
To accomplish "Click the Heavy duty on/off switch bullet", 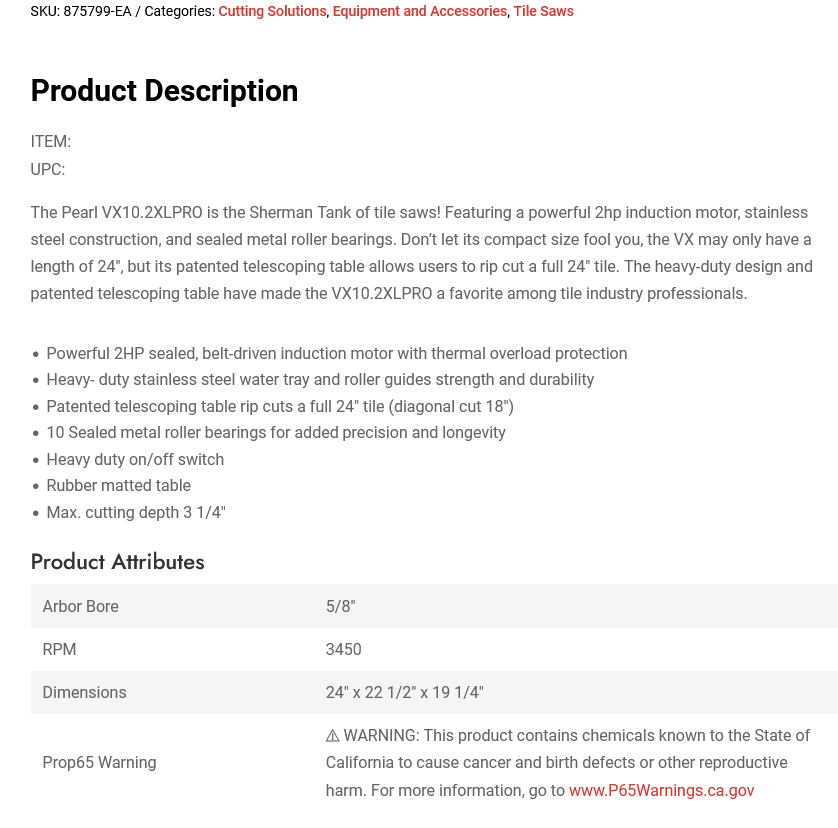I will tap(135, 459).
